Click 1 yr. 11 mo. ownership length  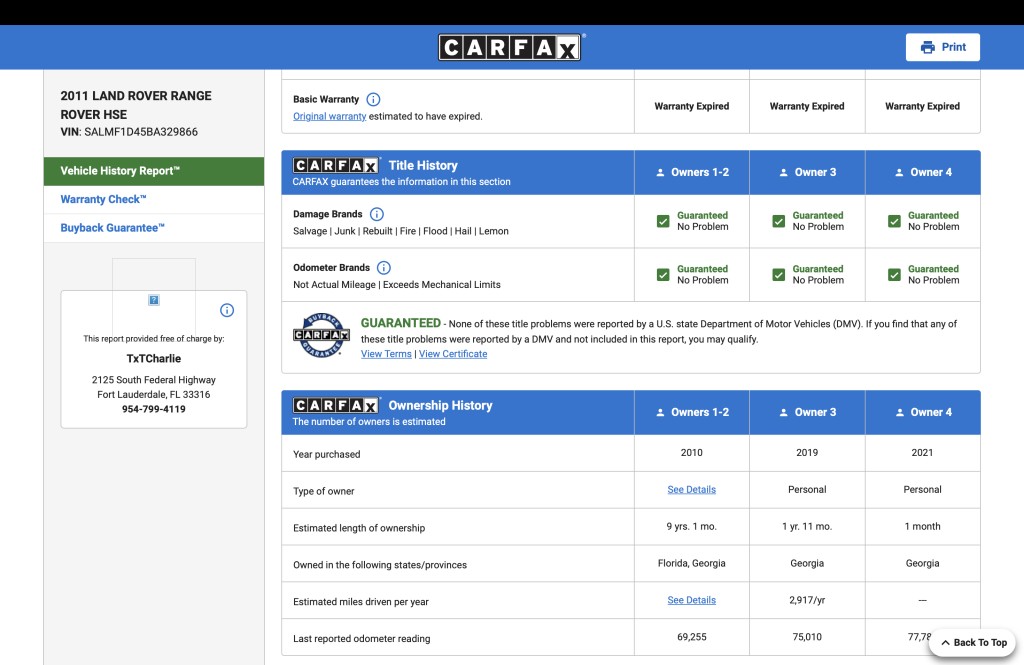click(x=807, y=527)
